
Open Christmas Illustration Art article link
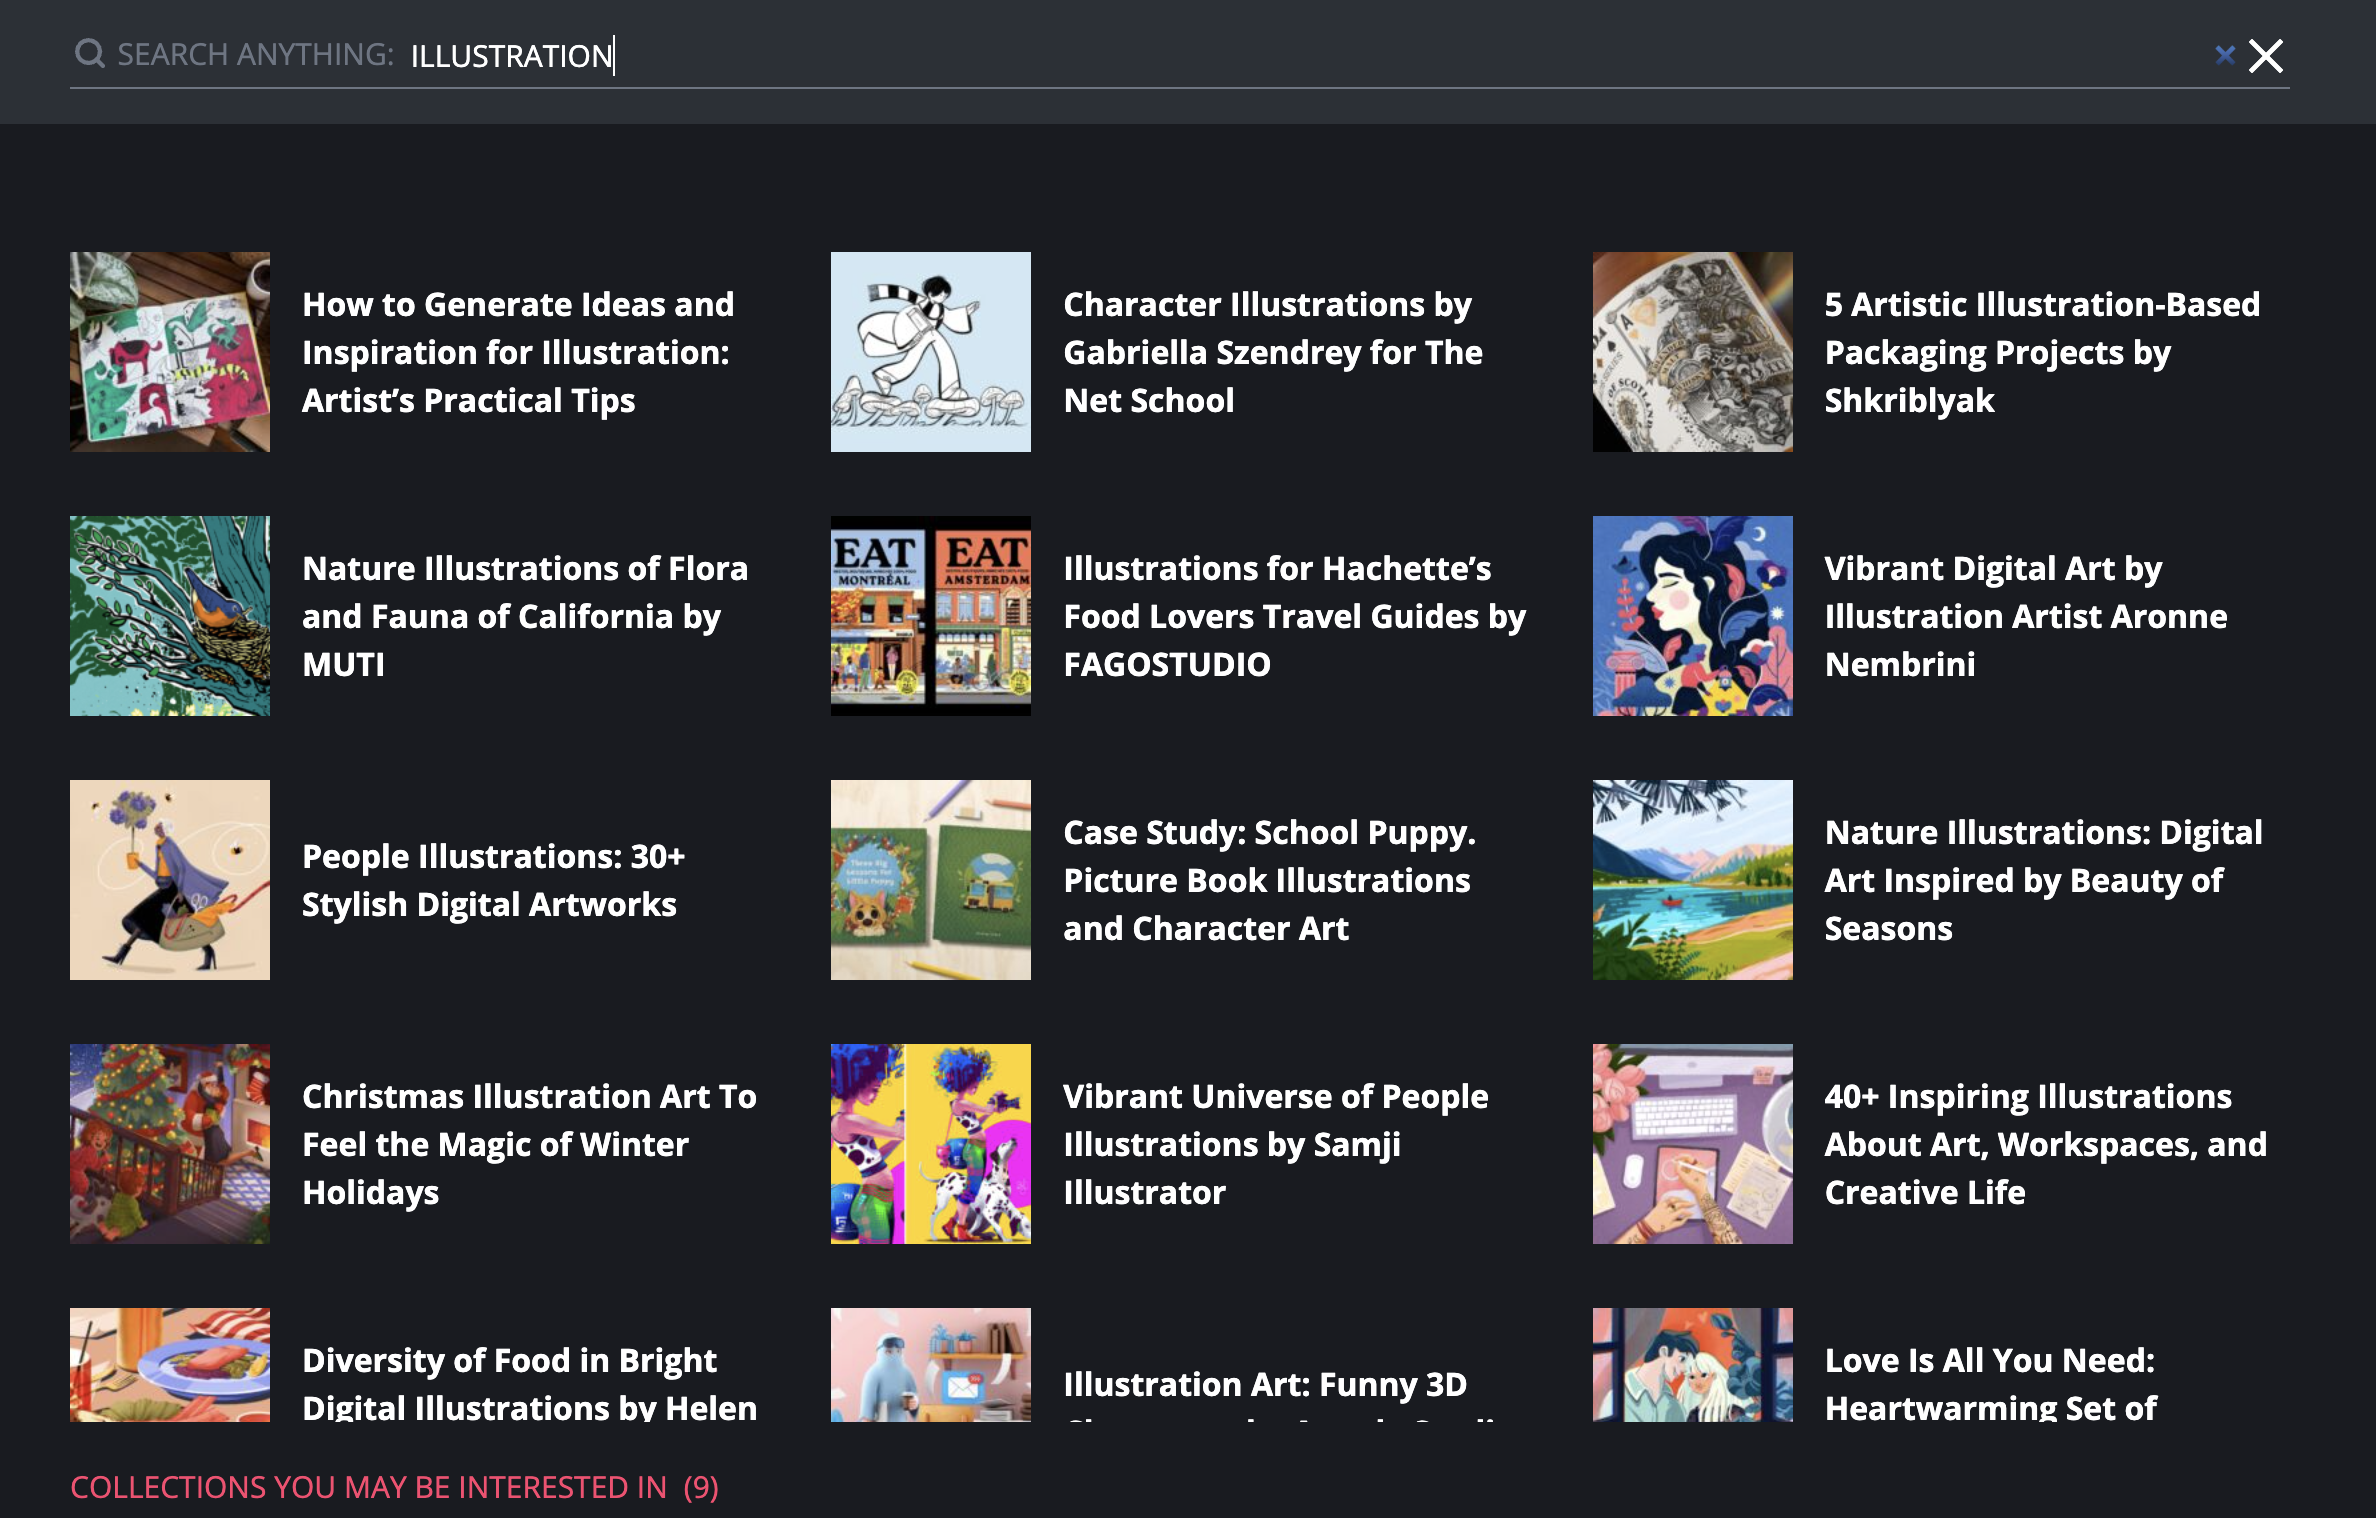click(x=529, y=1144)
